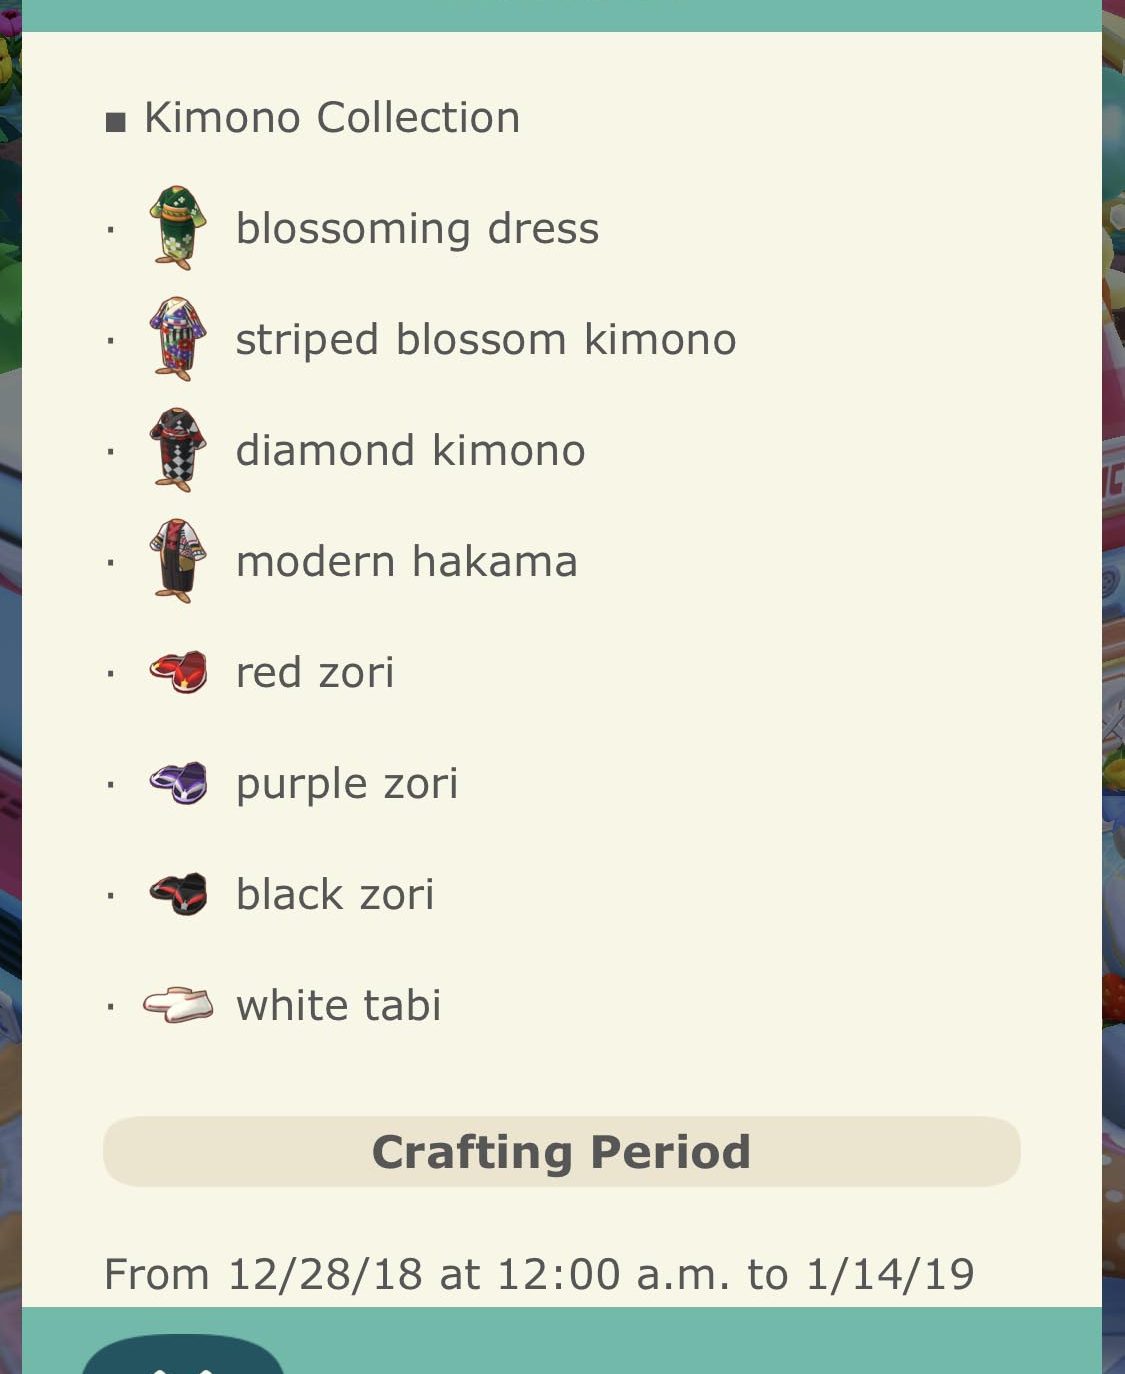Click the 'modern hakama' text label
The image size is (1125, 1374).
pyautogui.click(x=406, y=562)
